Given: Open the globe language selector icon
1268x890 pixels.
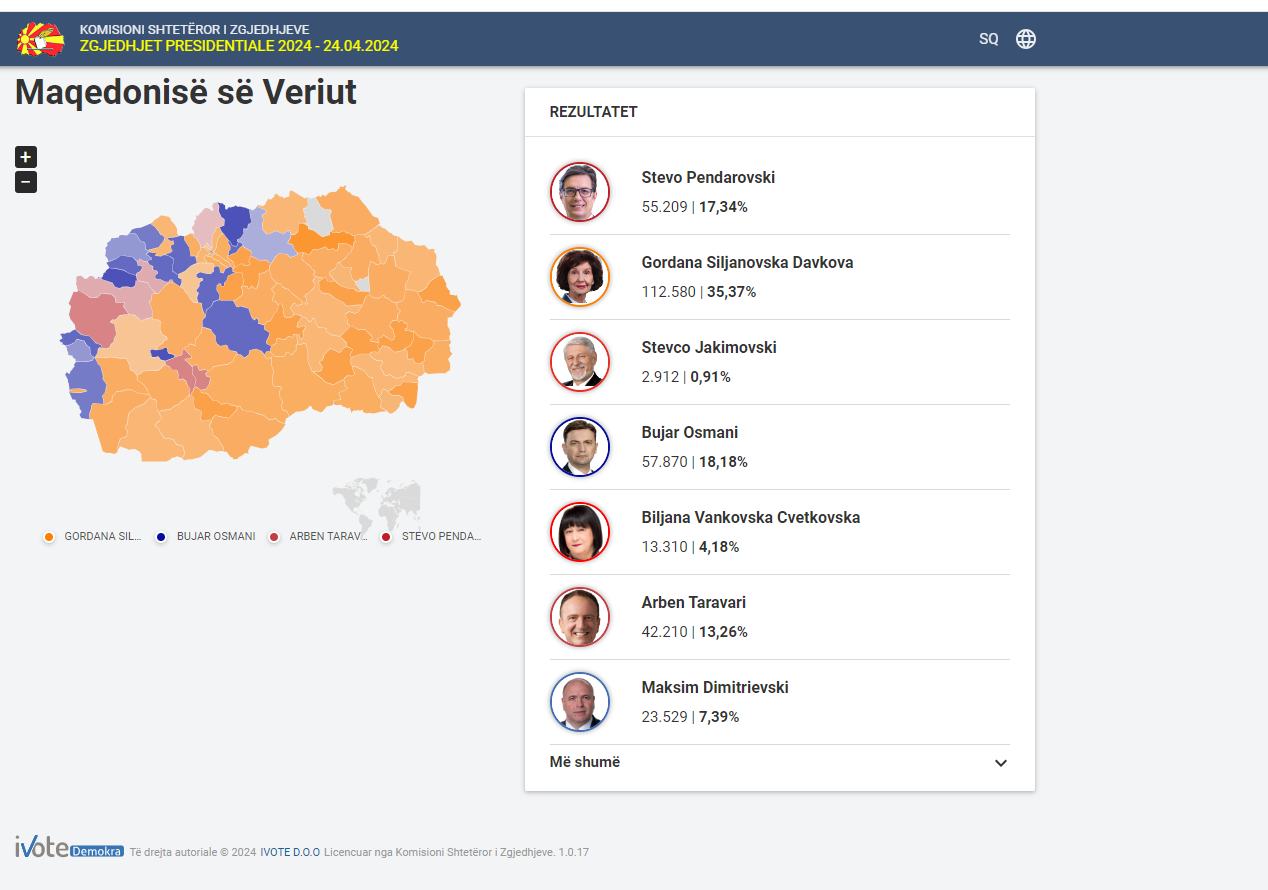Looking at the screenshot, I should coord(1026,39).
